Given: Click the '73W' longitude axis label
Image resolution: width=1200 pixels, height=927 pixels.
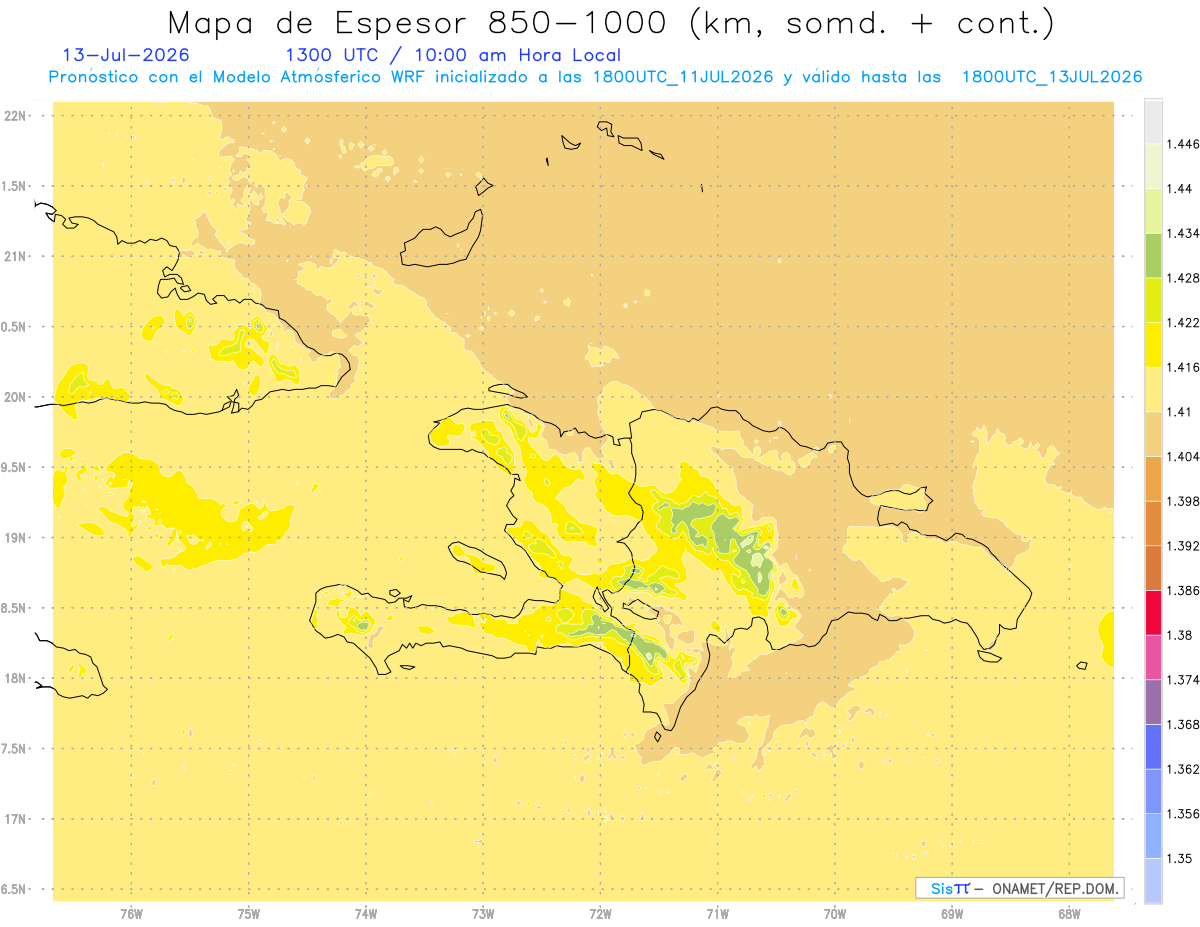Looking at the screenshot, I should tap(483, 914).
